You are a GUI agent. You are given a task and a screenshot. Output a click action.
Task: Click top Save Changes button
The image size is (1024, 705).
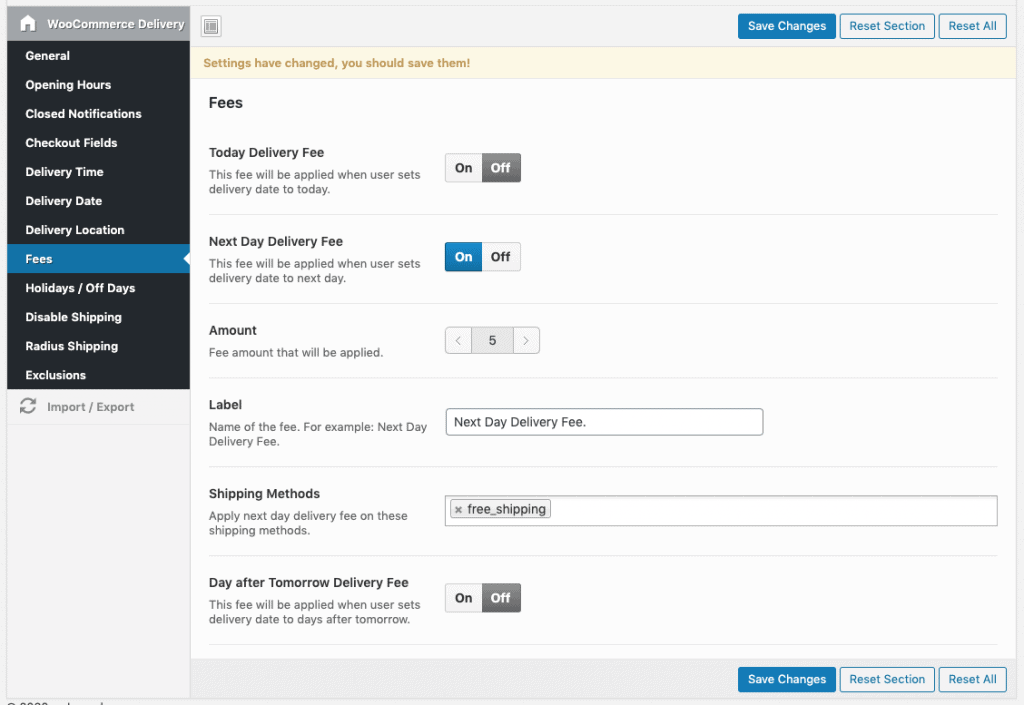point(787,26)
